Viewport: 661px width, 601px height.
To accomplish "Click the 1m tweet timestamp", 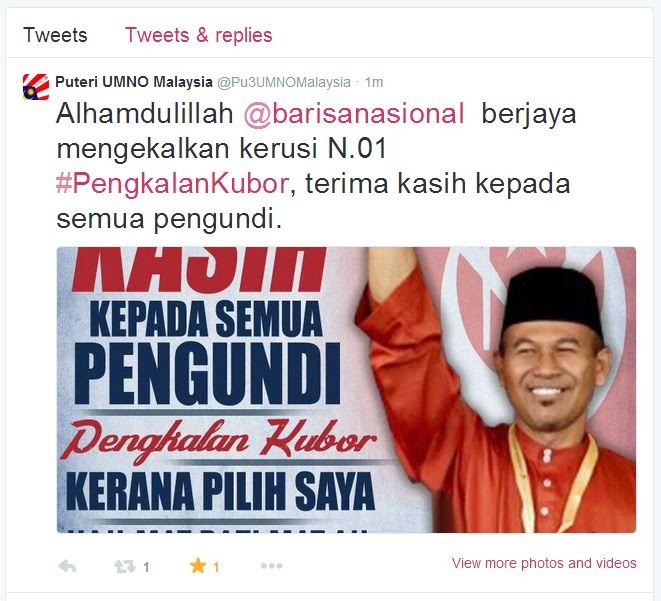I will click(373, 82).
